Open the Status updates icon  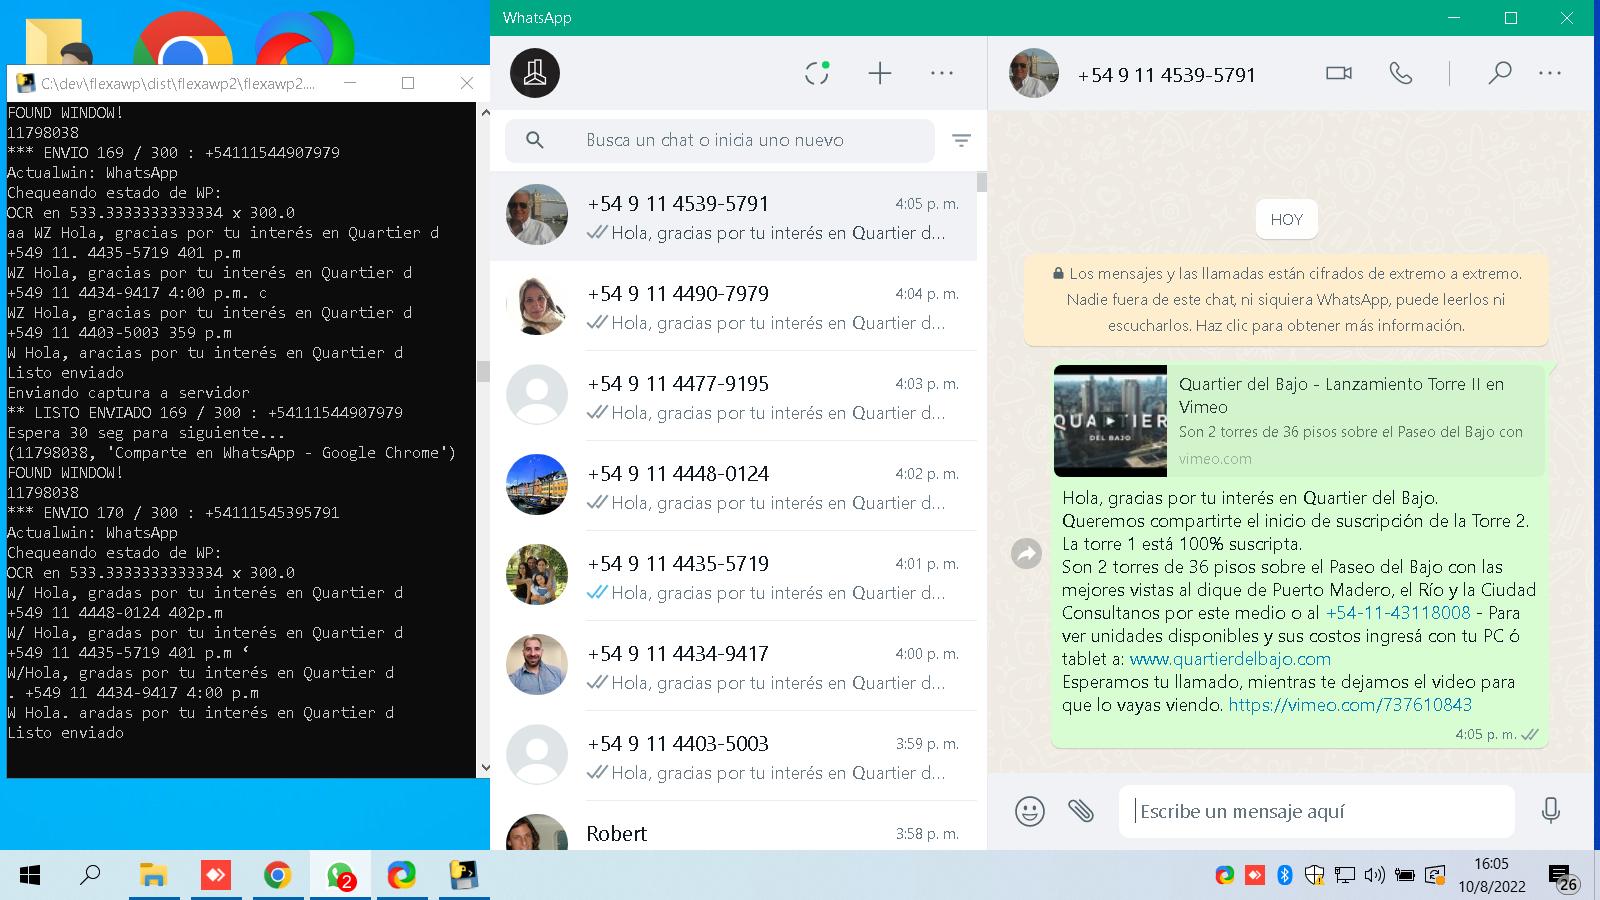click(x=817, y=73)
